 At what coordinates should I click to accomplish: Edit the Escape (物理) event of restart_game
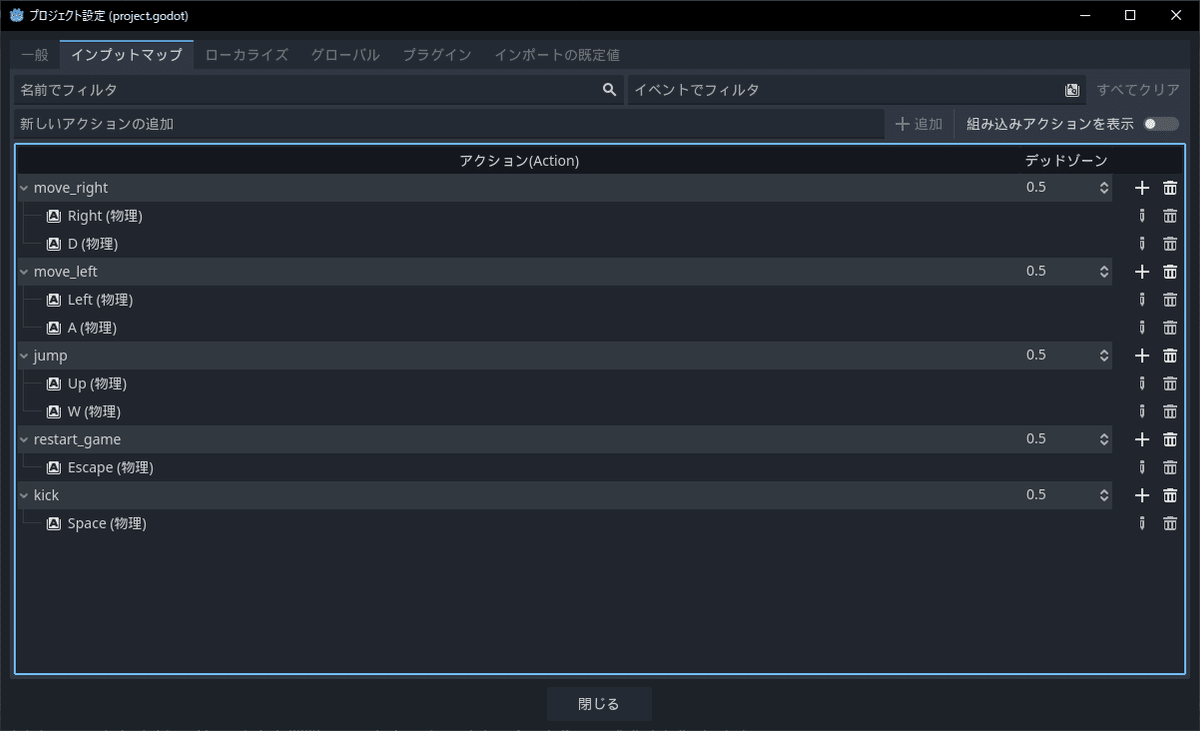(1142, 467)
